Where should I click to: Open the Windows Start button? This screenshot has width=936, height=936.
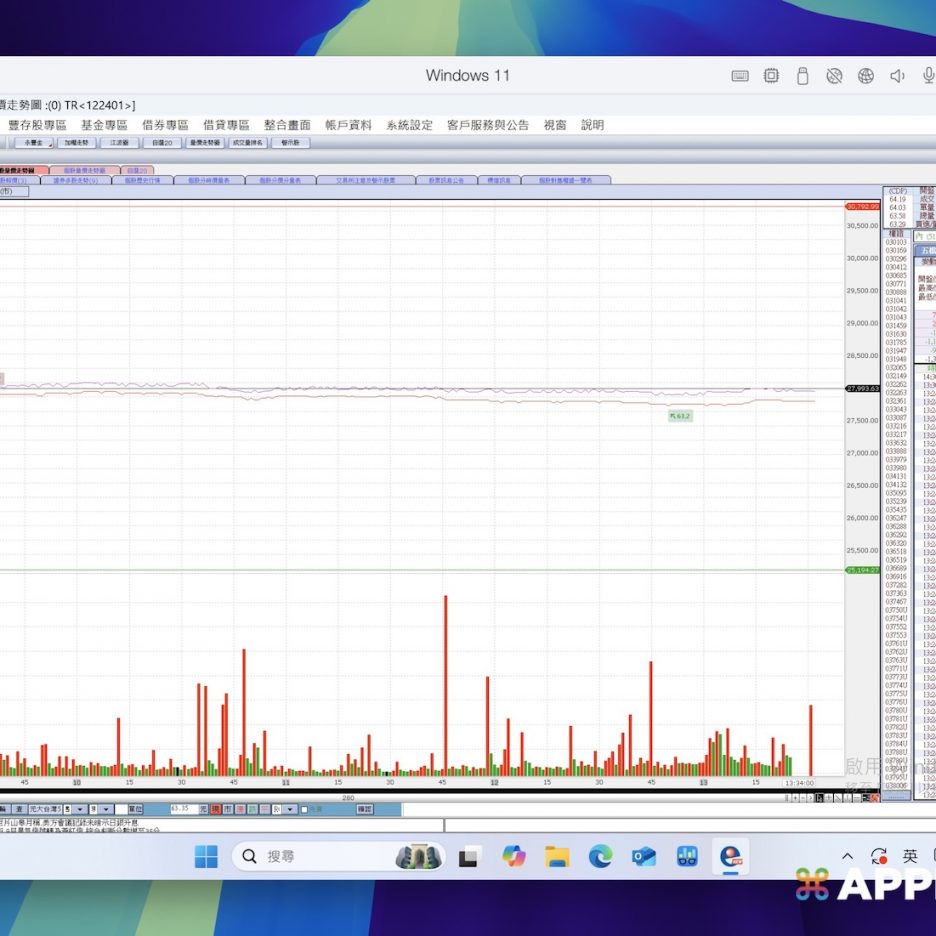click(x=206, y=857)
